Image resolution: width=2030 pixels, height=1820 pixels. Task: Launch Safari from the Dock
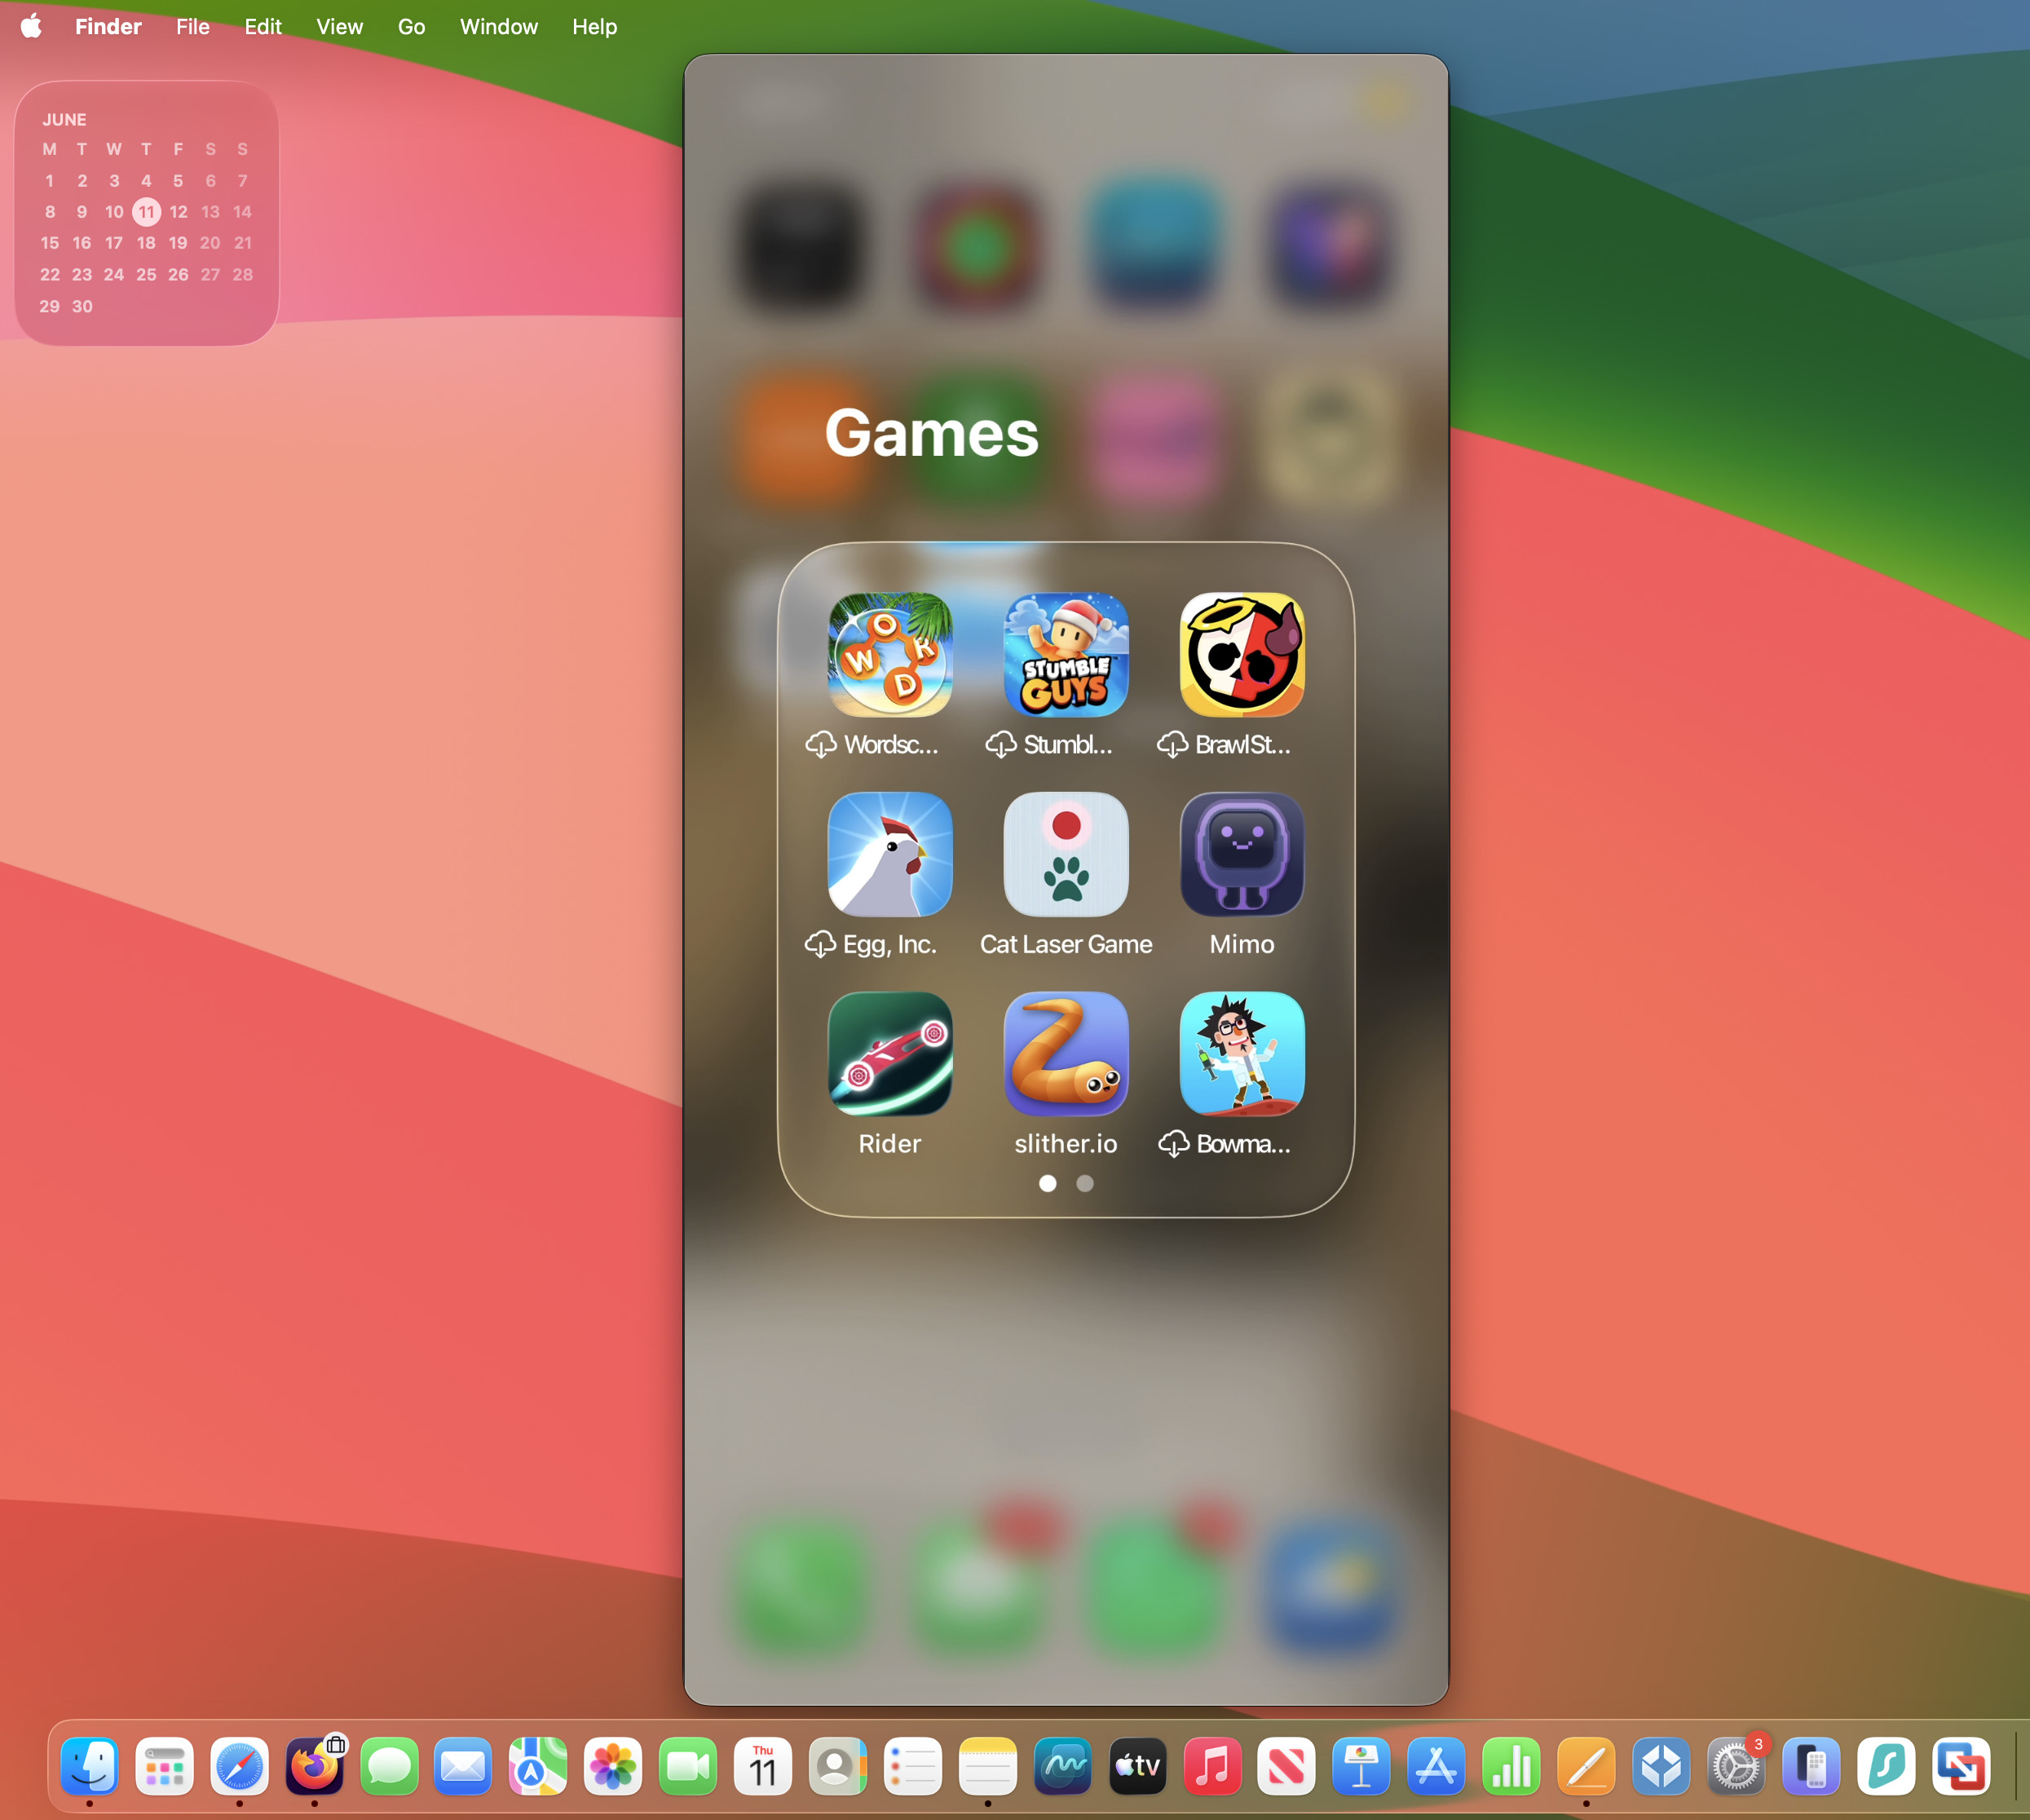tap(239, 1766)
